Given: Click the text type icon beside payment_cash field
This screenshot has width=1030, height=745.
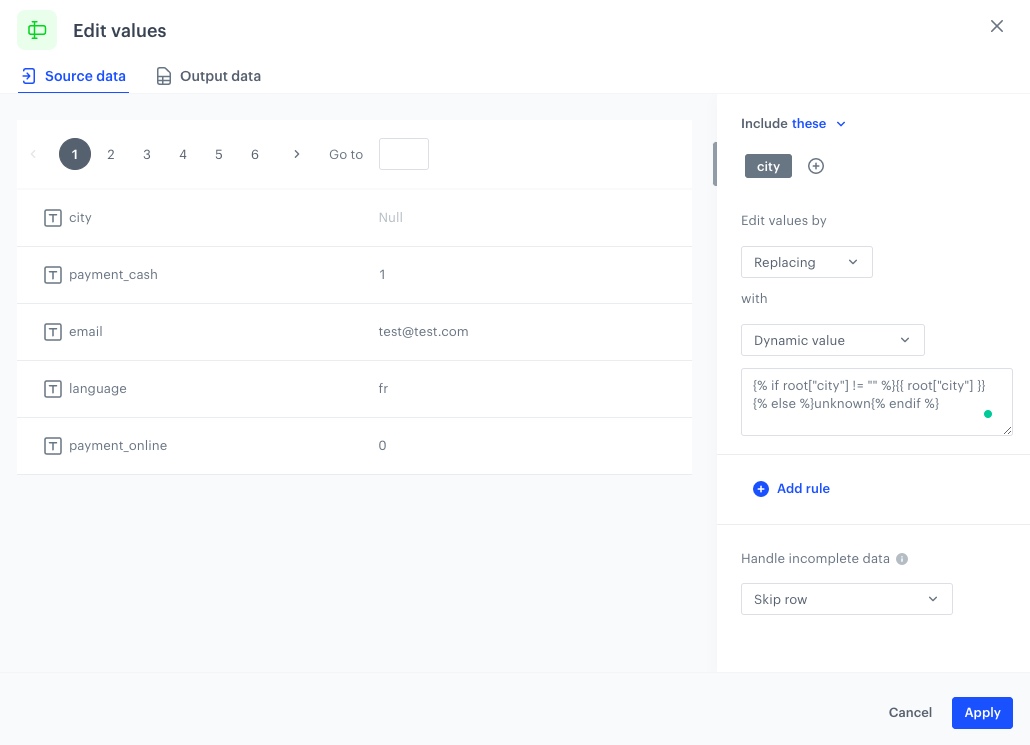Looking at the screenshot, I should pyautogui.click(x=53, y=274).
